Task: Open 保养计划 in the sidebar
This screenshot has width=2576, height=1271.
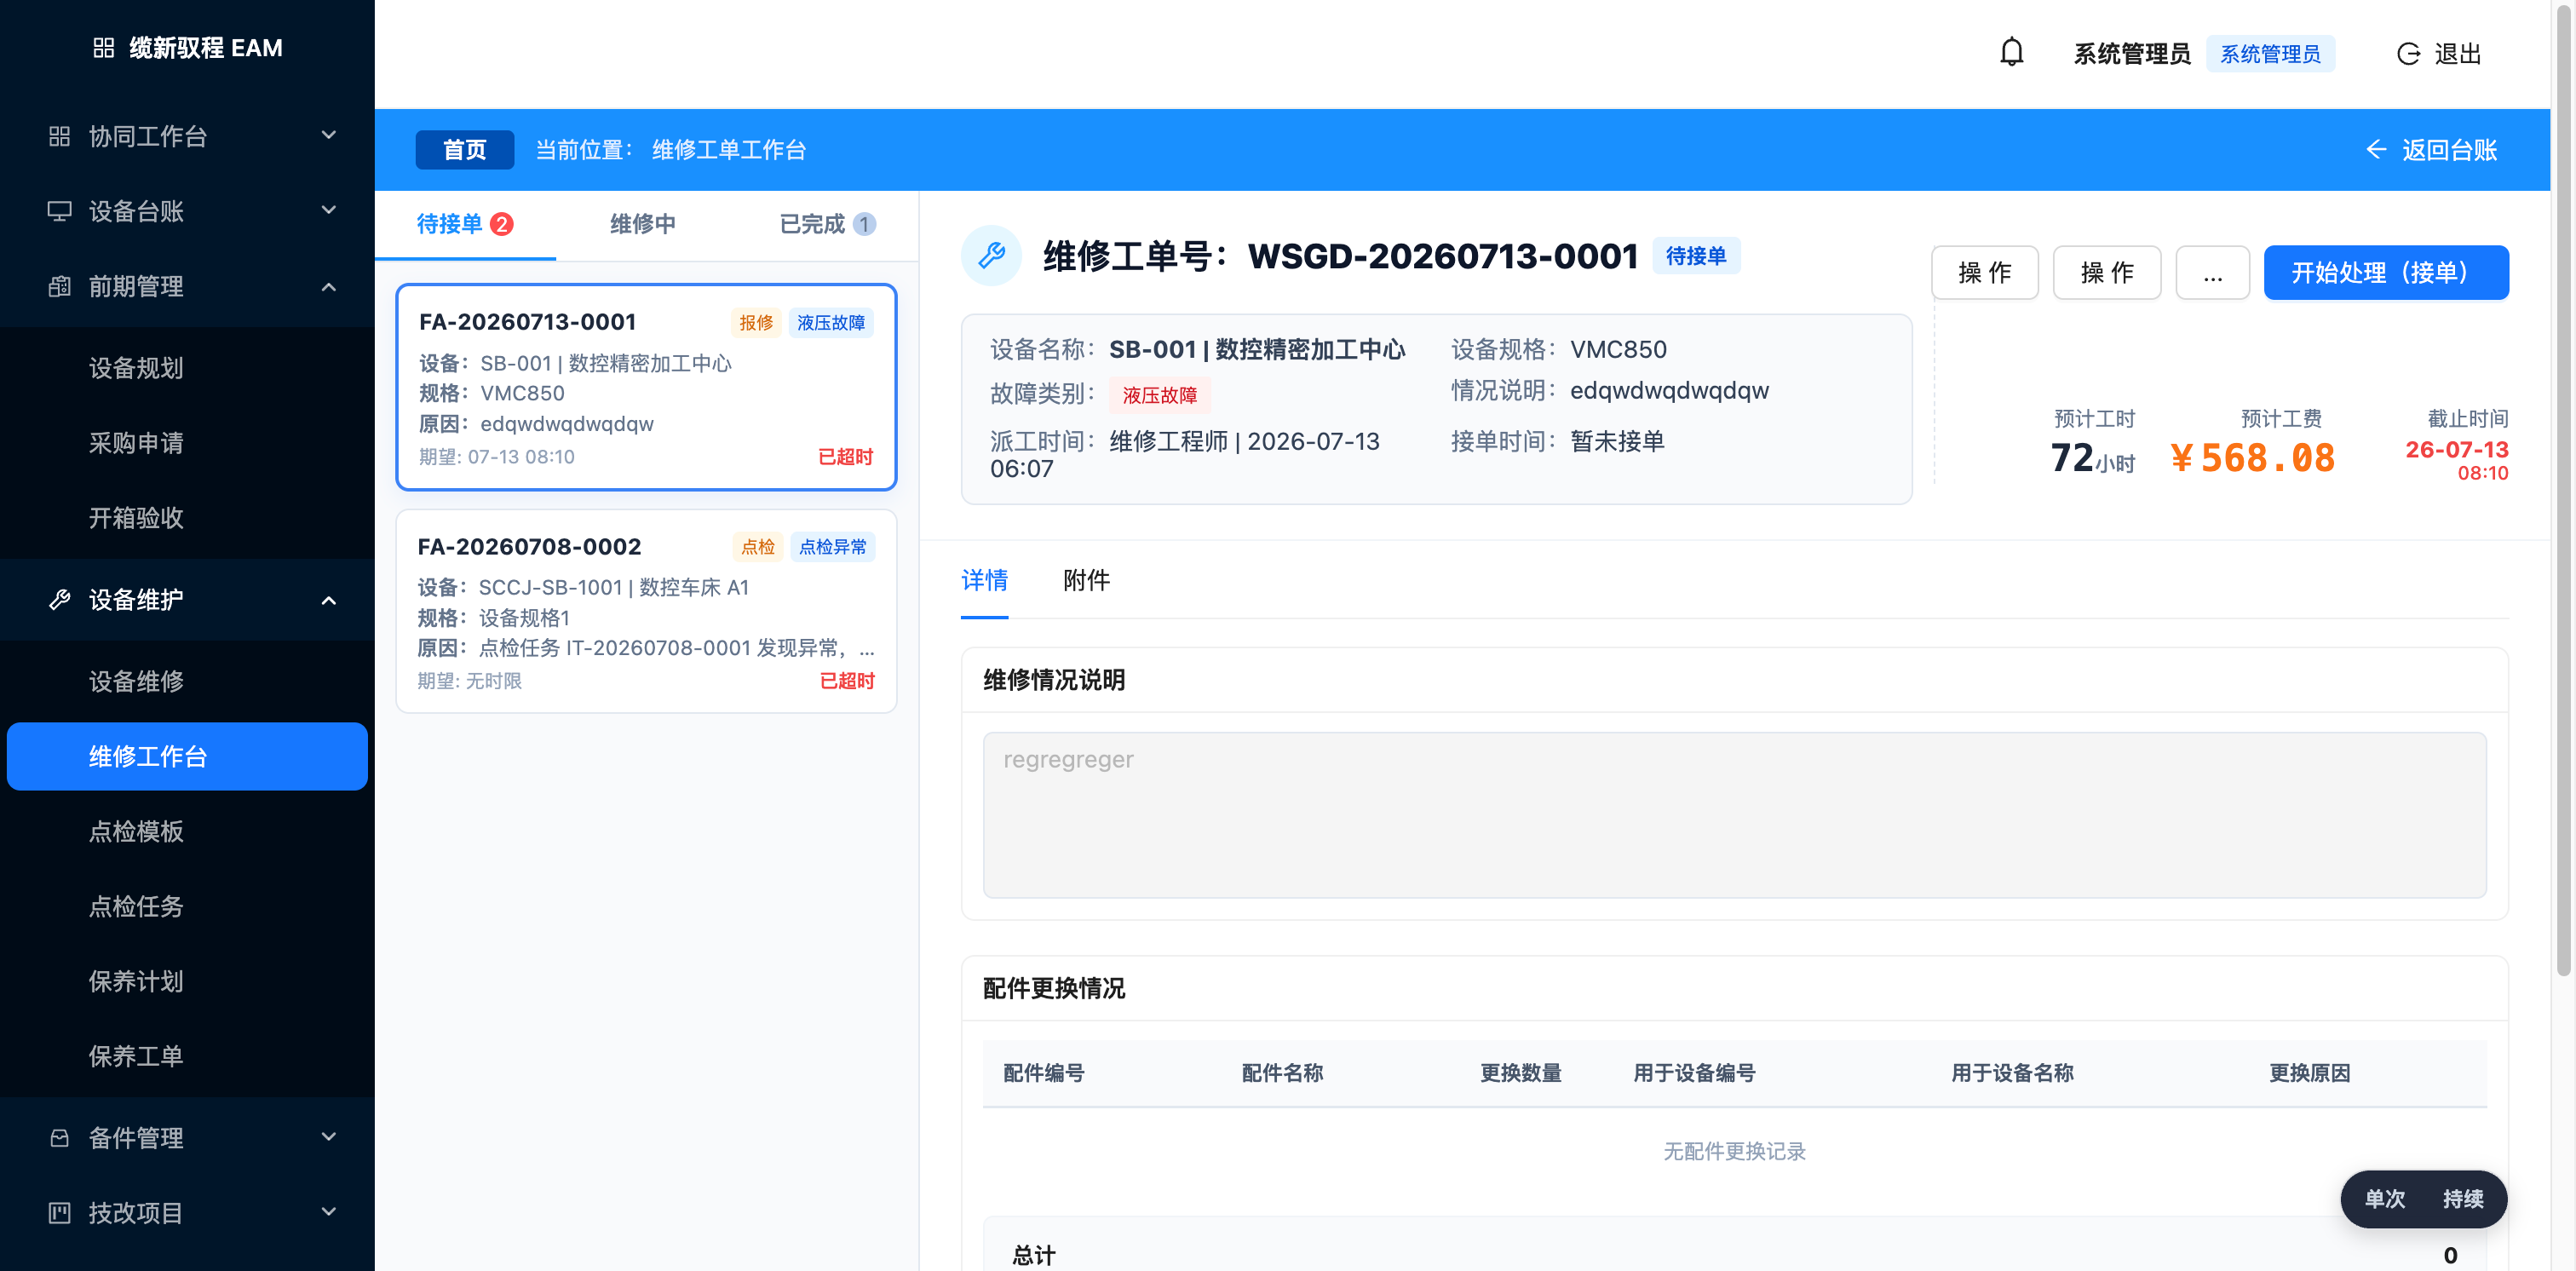Action: [x=187, y=981]
